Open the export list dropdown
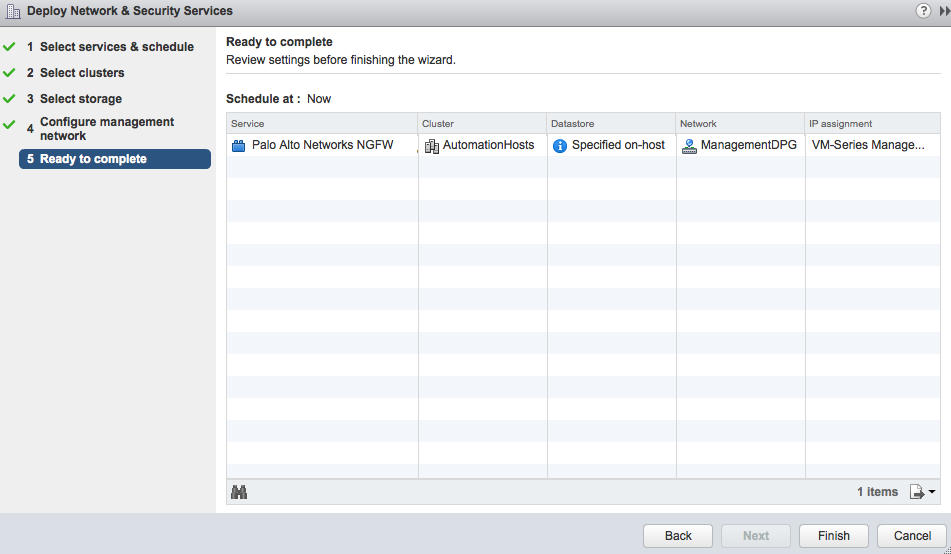Screen dimensions: 951x554 [922, 492]
